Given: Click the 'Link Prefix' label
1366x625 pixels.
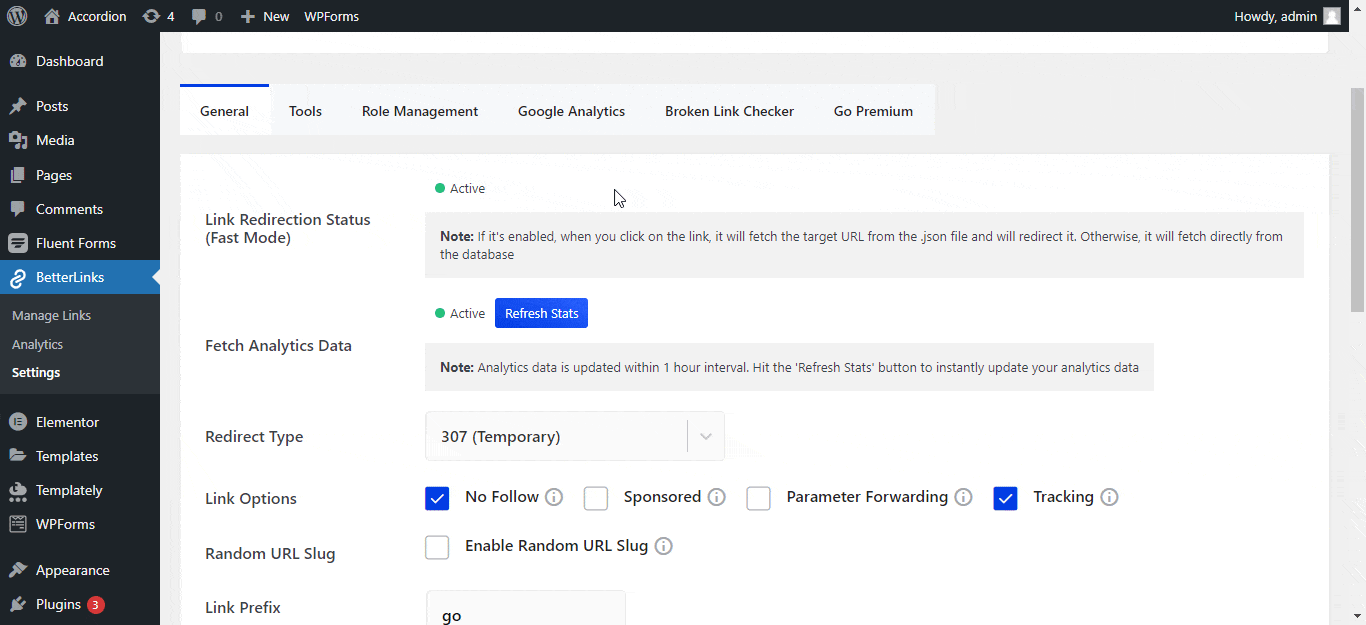Looking at the screenshot, I should point(243,607).
